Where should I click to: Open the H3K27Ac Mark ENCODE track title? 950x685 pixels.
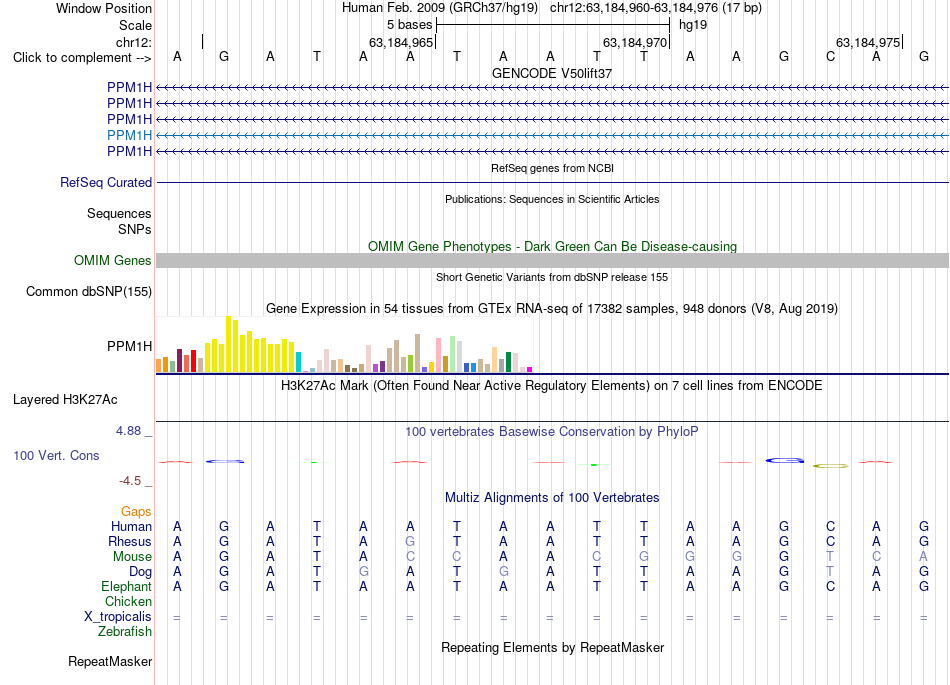click(552, 386)
